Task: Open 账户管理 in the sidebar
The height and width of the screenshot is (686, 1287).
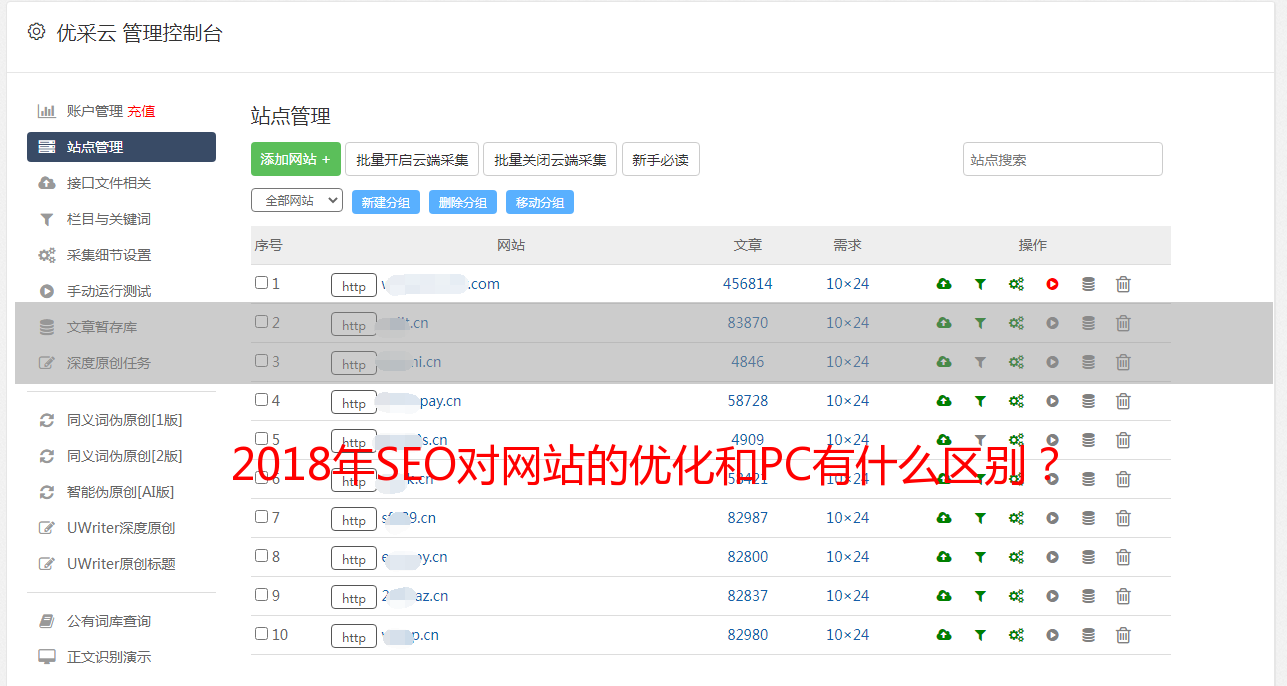Action: (x=95, y=111)
